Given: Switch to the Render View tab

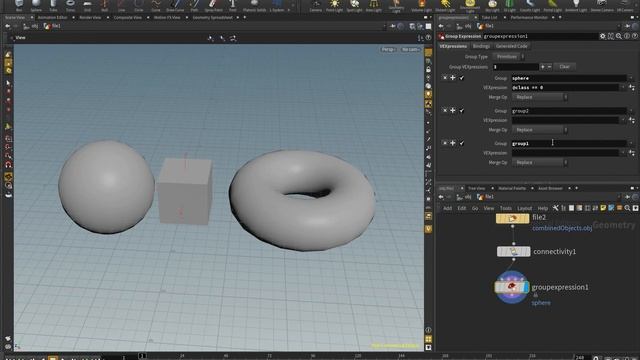Looking at the screenshot, I should pyautogui.click(x=90, y=18).
